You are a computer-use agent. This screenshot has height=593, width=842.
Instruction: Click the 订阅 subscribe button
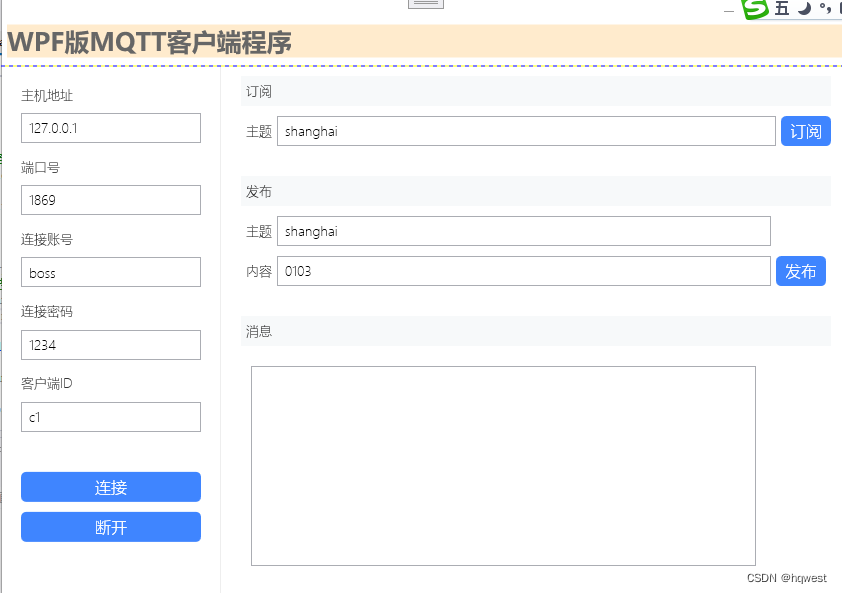(806, 131)
